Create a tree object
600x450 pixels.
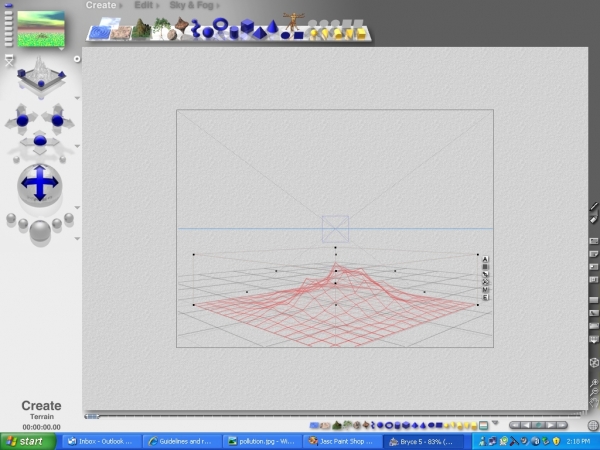click(161, 28)
